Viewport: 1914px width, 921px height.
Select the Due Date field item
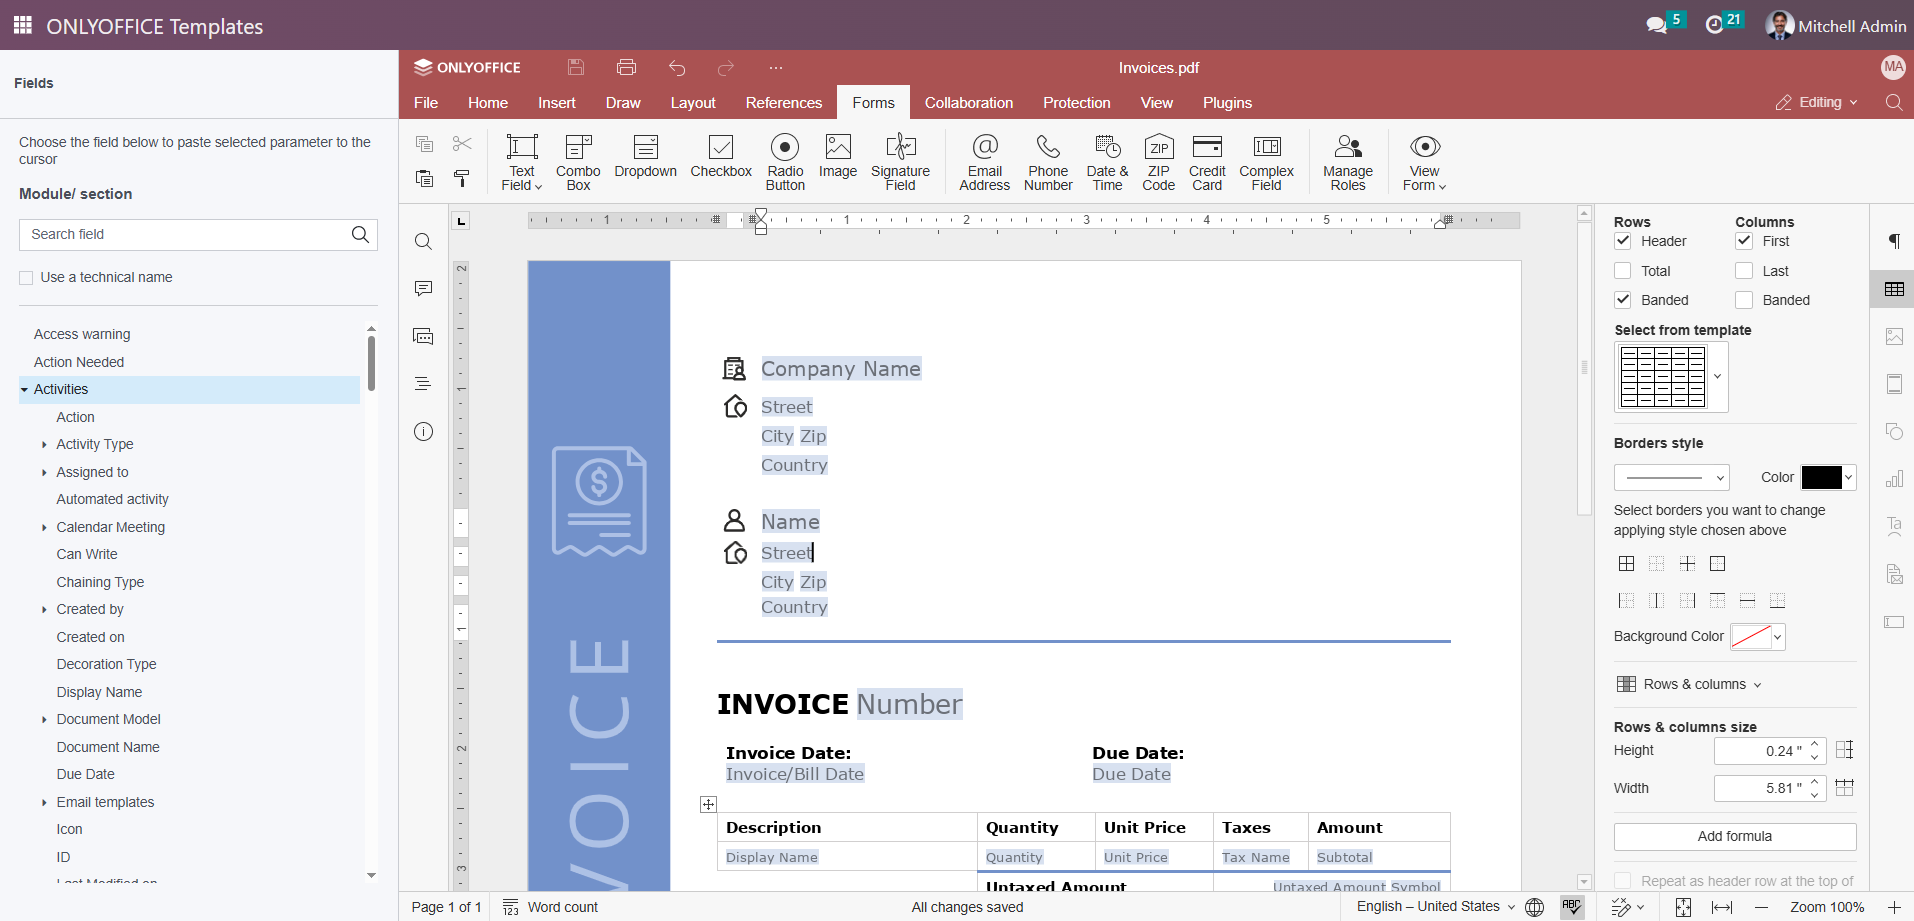coord(85,774)
